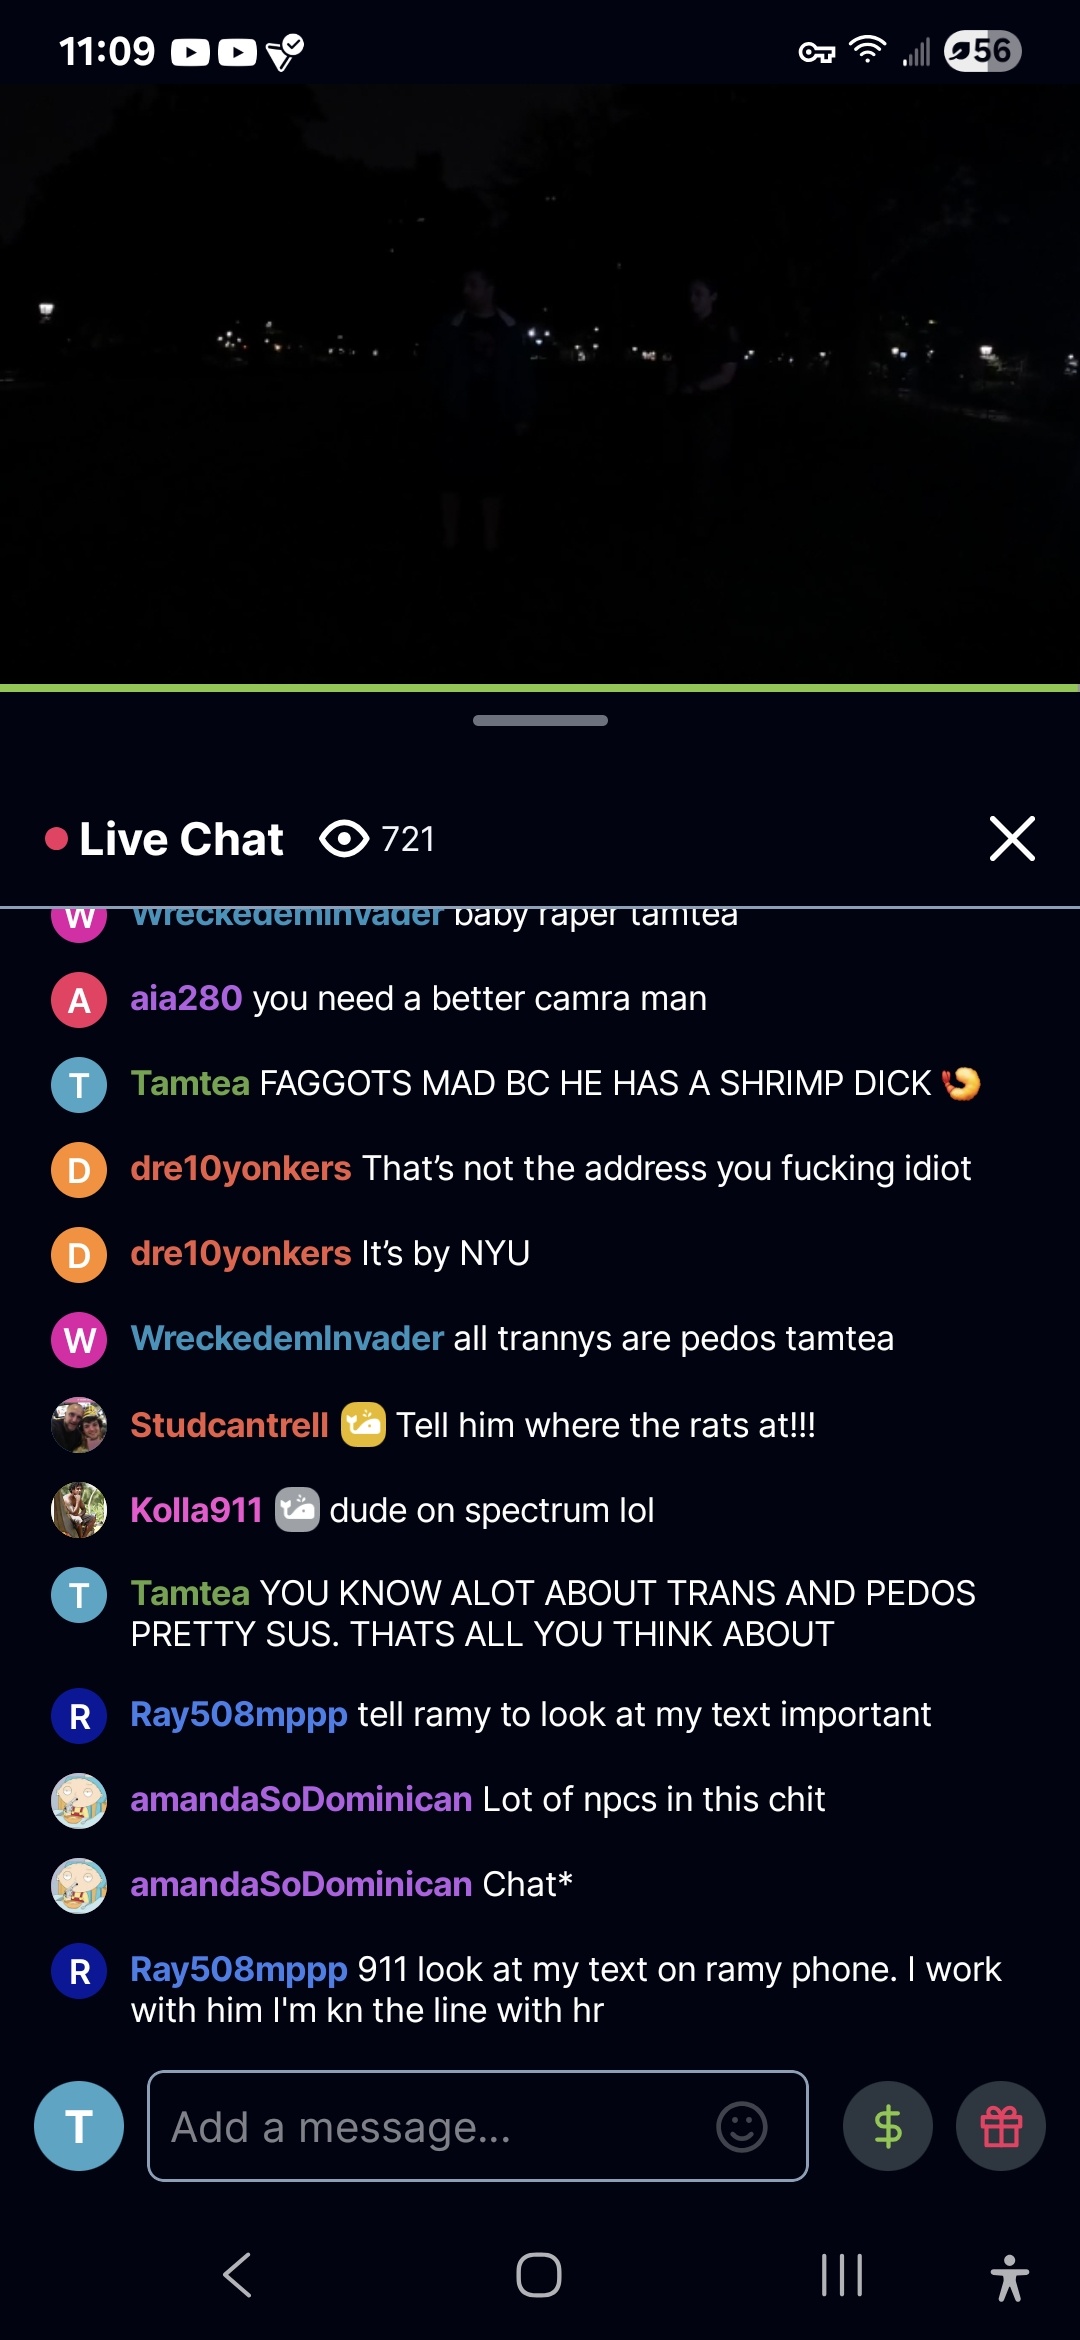
Task: Close the Live Chat panel
Action: 1012,838
